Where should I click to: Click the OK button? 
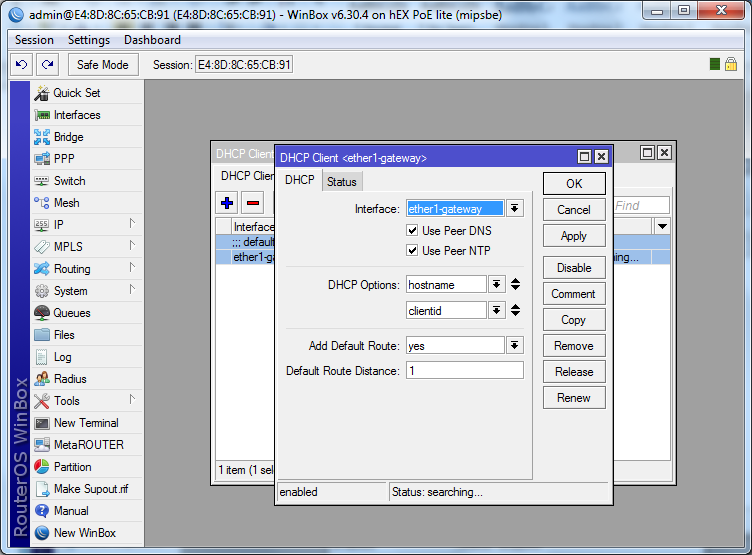click(x=574, y=184)
